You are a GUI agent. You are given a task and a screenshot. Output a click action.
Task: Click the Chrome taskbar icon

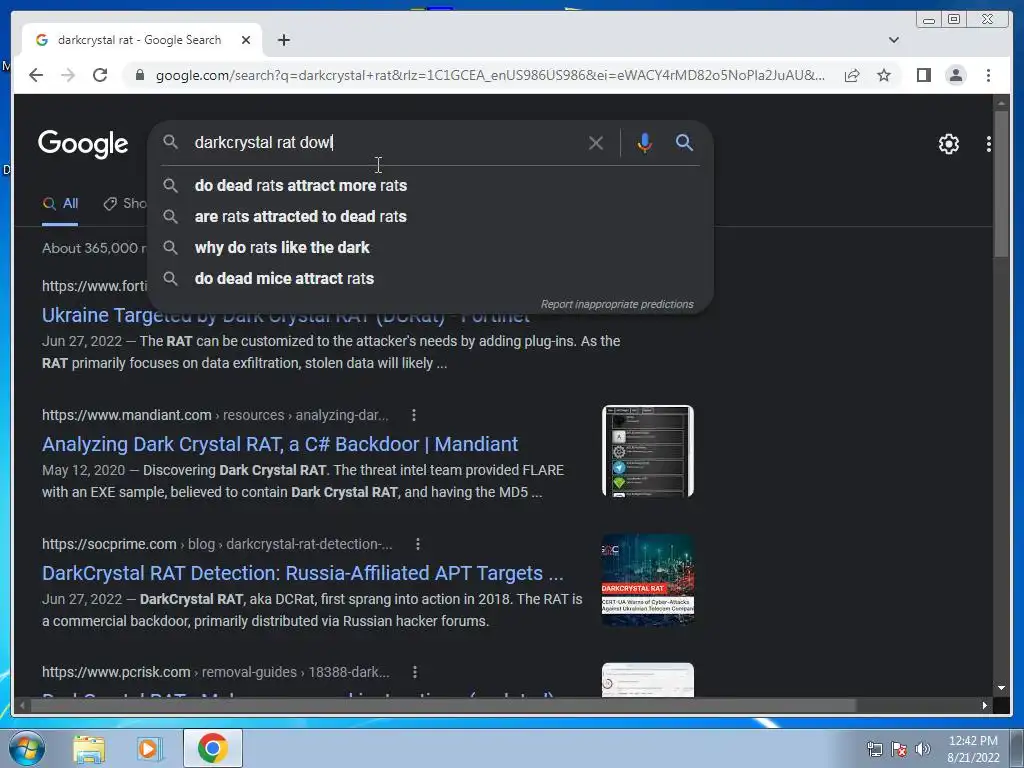[212, 748]
